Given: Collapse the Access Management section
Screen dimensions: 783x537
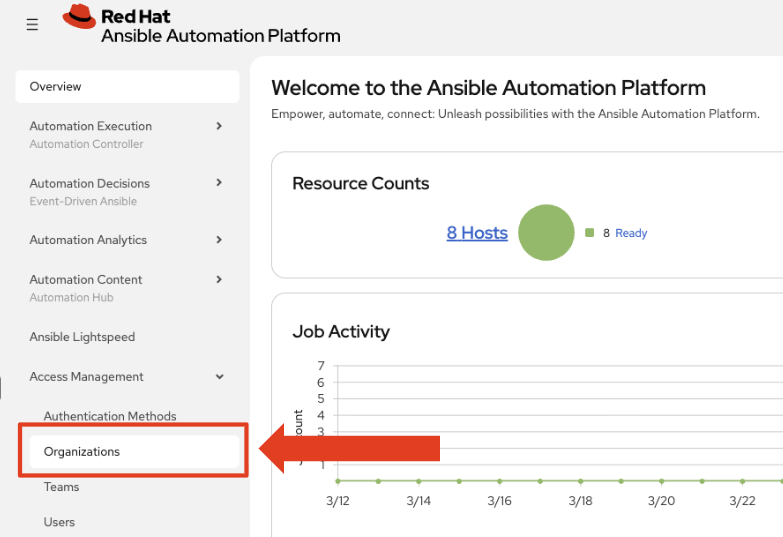Looking at the screenshot, I should (219, 377).
